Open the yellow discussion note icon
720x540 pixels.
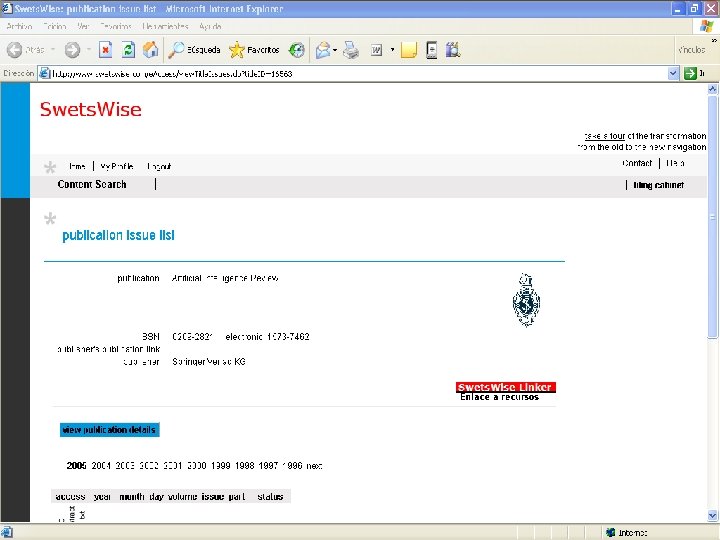[409, 50]
